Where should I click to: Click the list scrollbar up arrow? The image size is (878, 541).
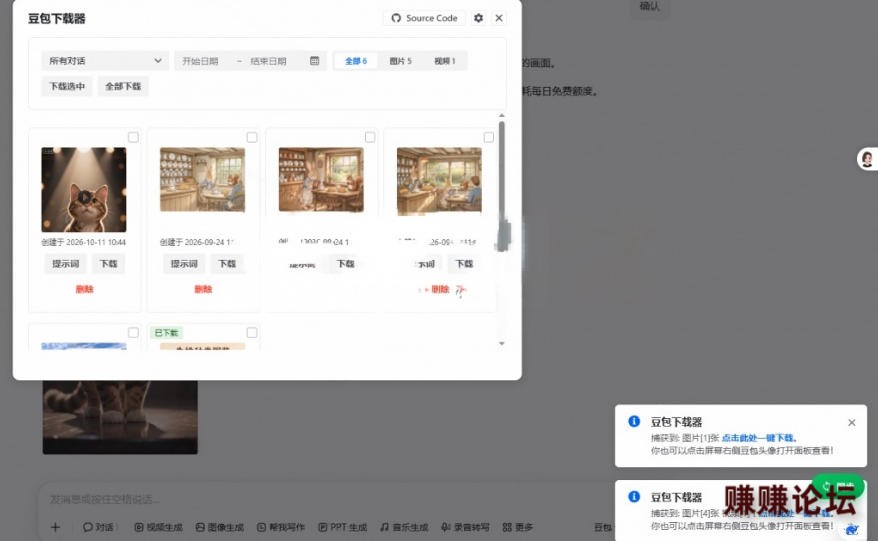tap(502, 115)
